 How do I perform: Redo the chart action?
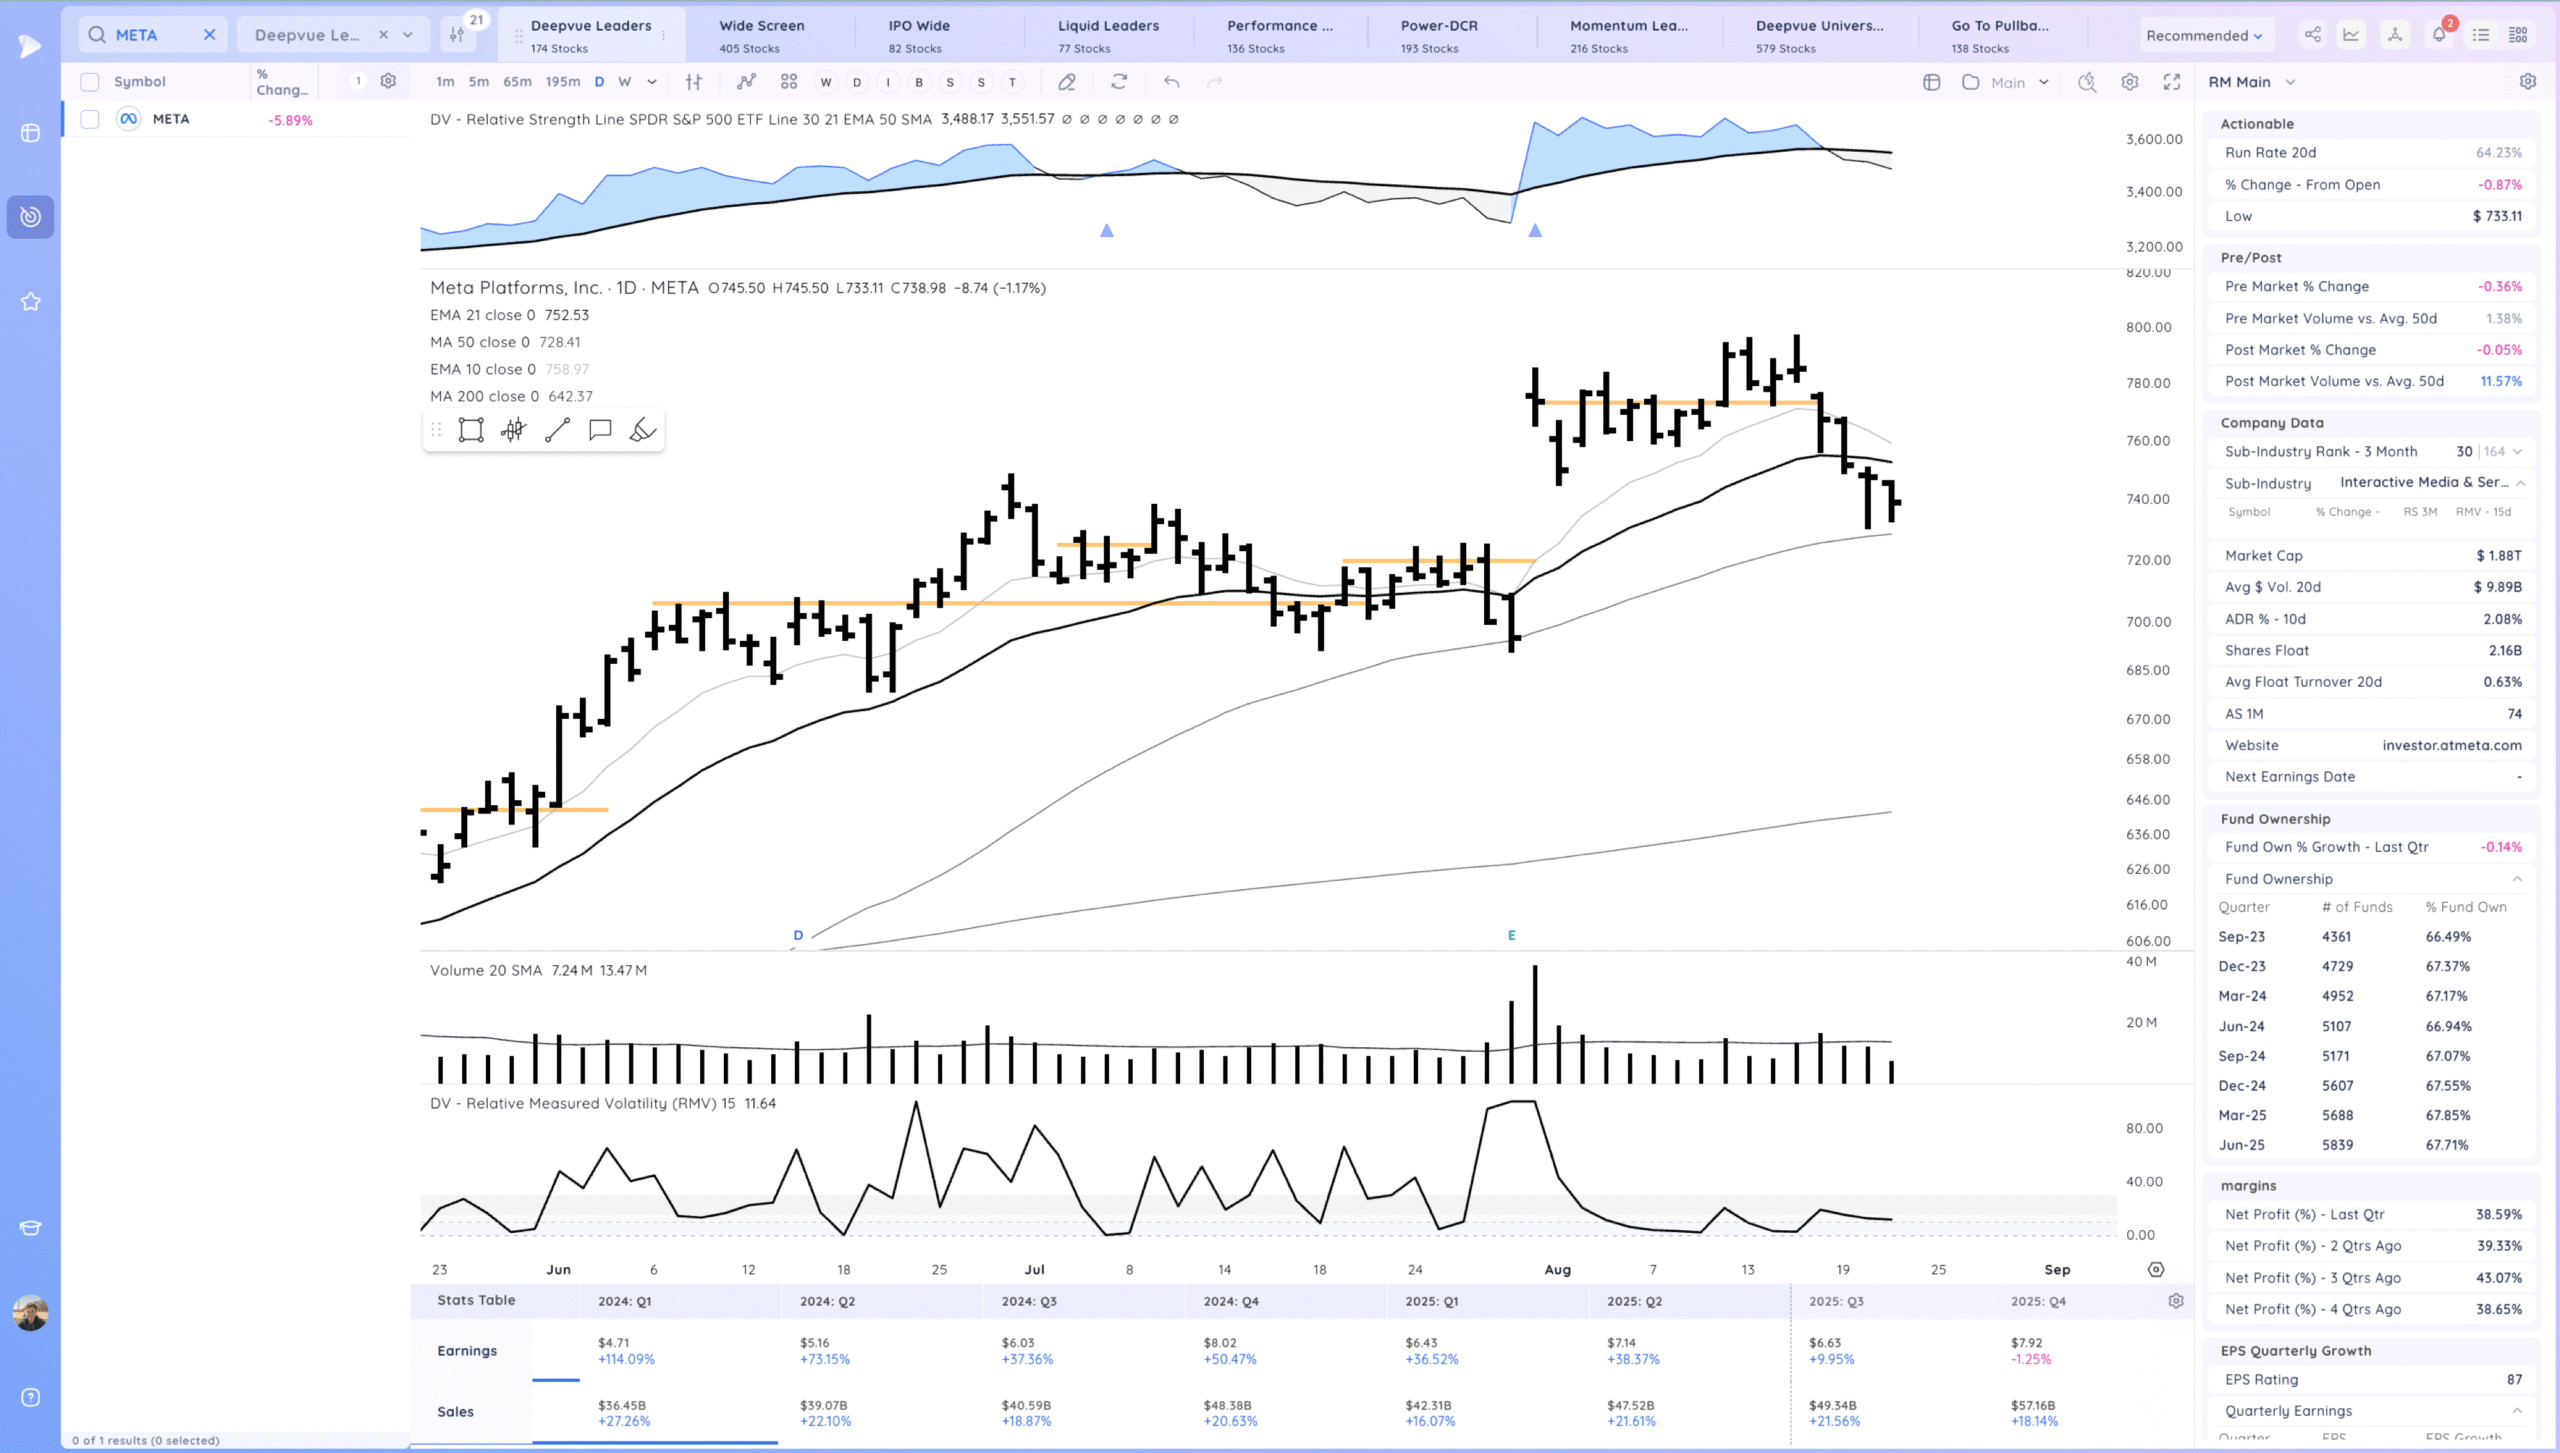point(1215,82)
